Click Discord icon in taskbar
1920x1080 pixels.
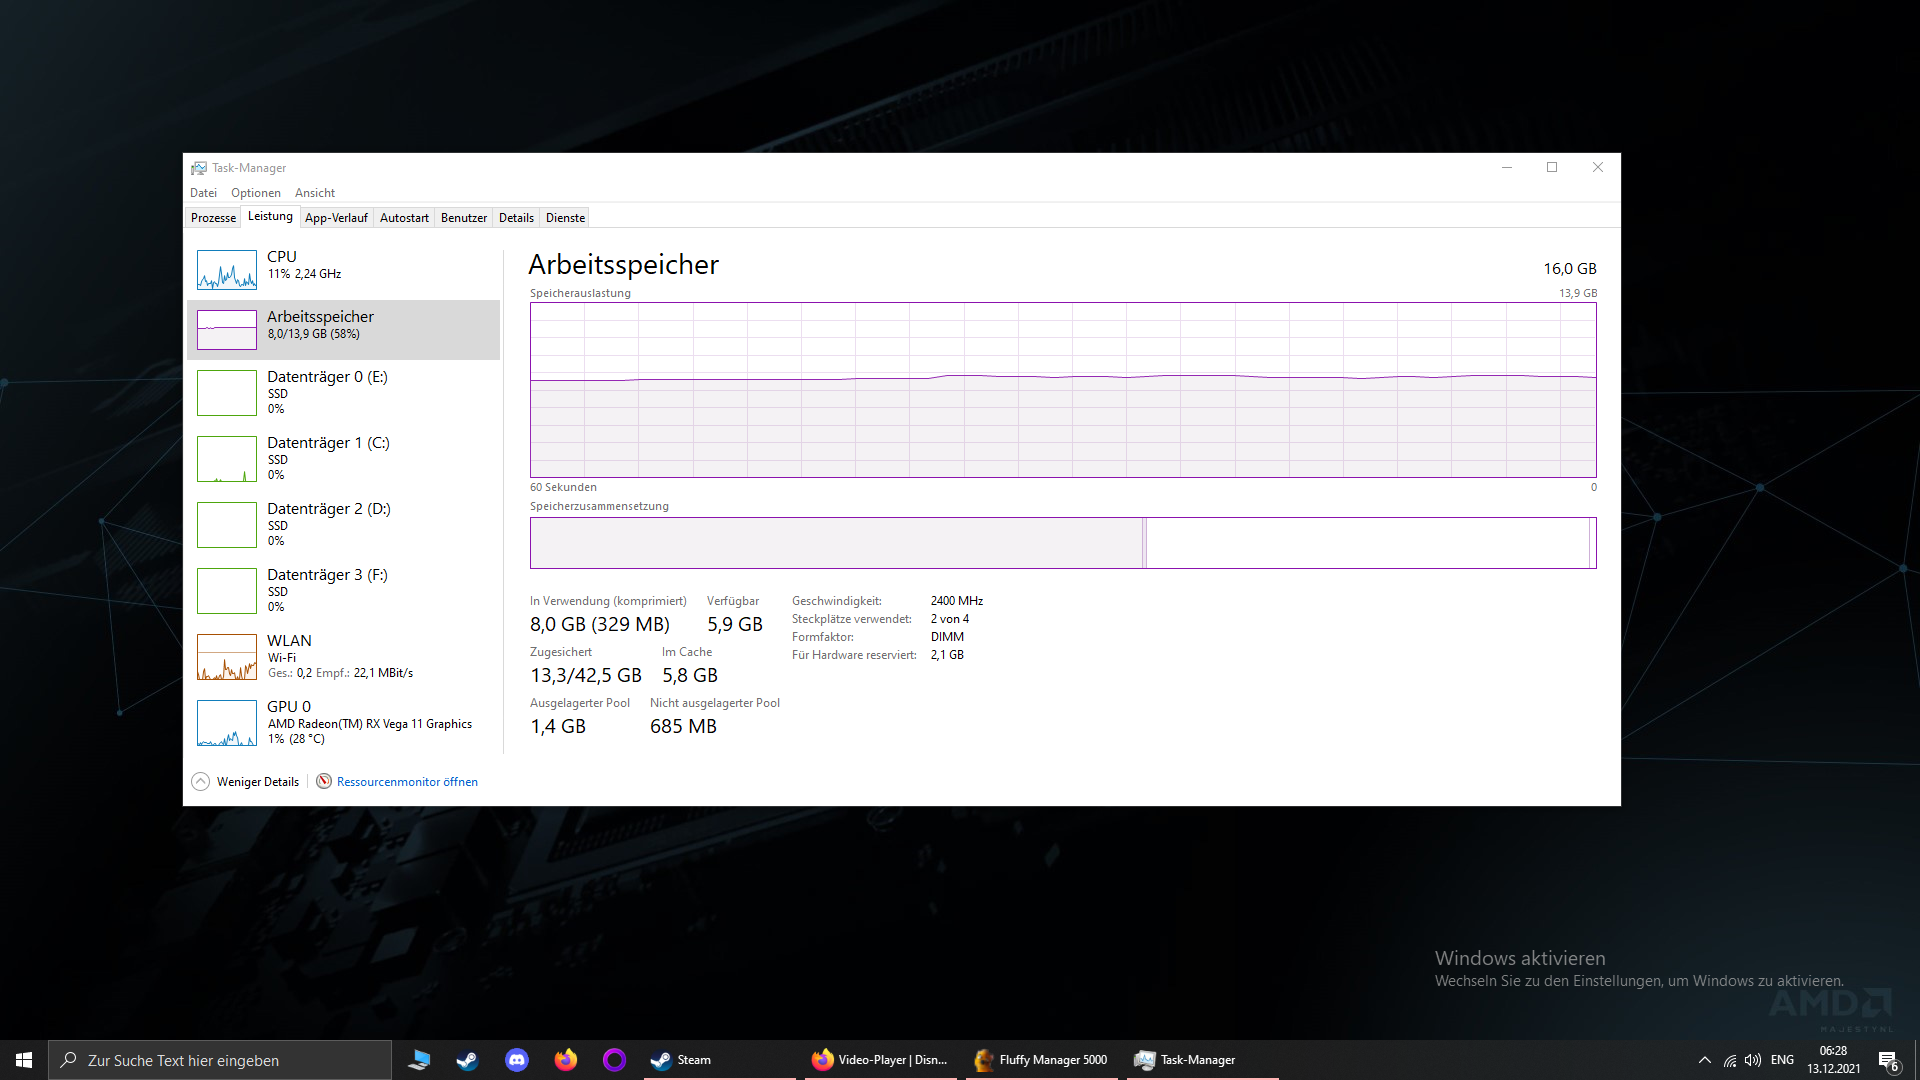(517, 1060)
